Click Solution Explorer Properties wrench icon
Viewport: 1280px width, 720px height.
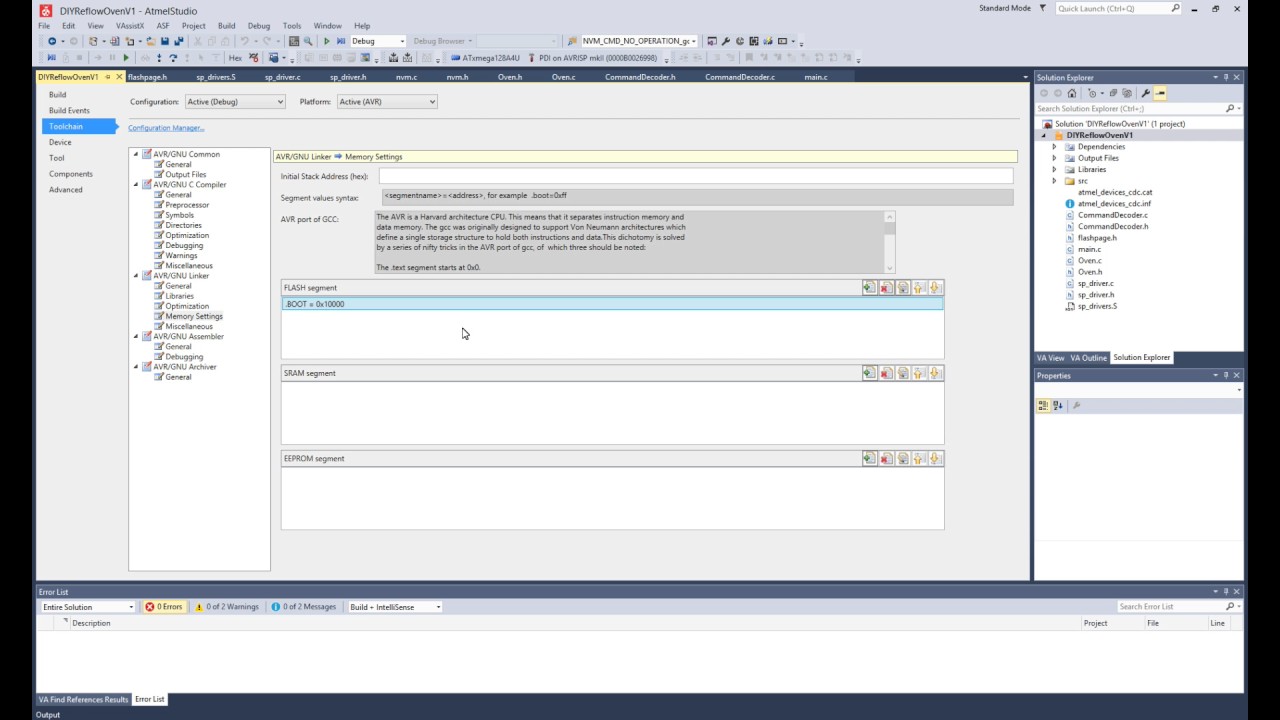[x=1146, y=93]
